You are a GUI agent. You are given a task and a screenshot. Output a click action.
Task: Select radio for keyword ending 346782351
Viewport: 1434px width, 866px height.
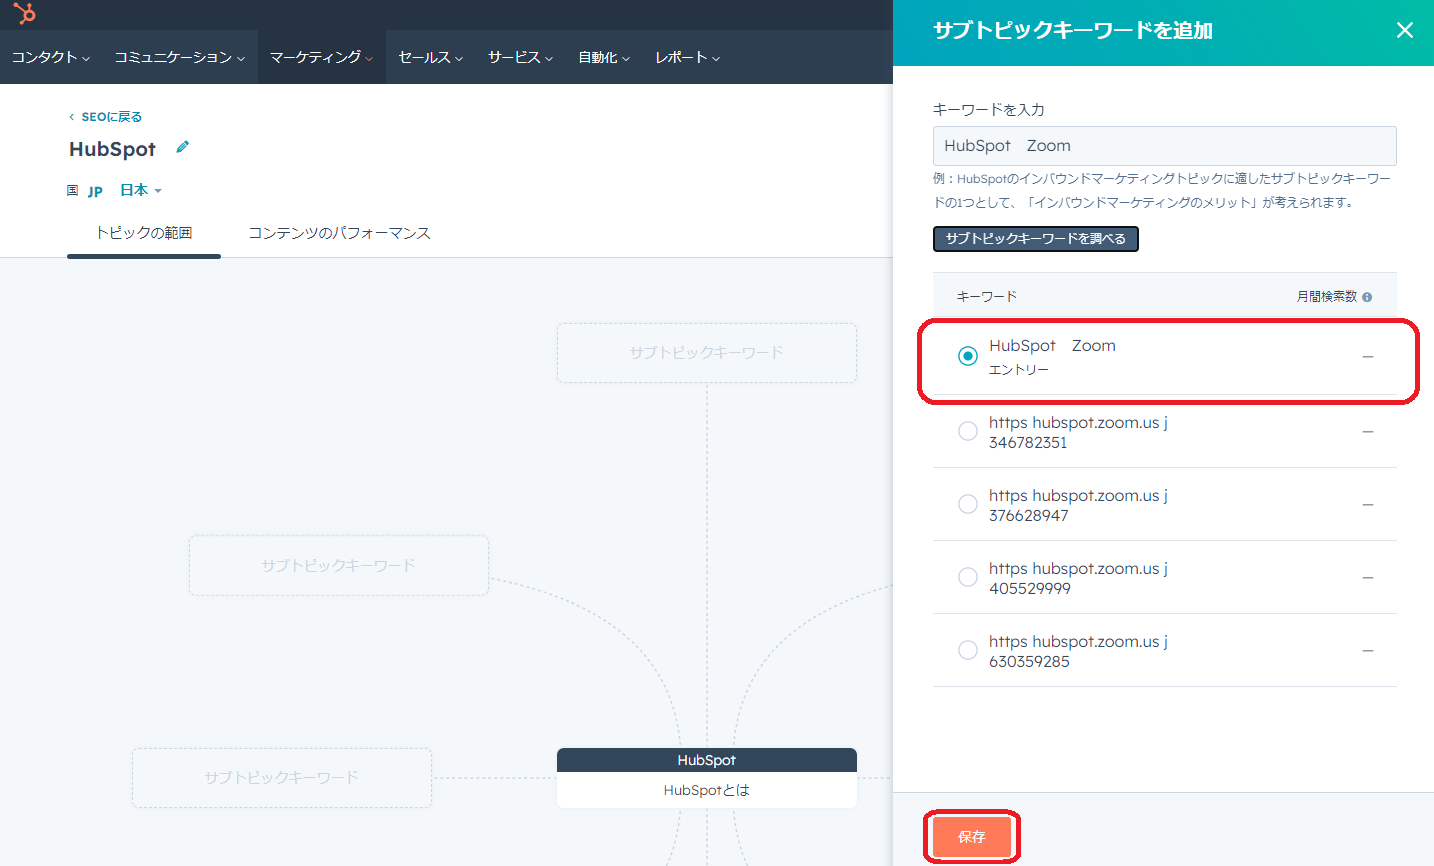click(967, 431)
